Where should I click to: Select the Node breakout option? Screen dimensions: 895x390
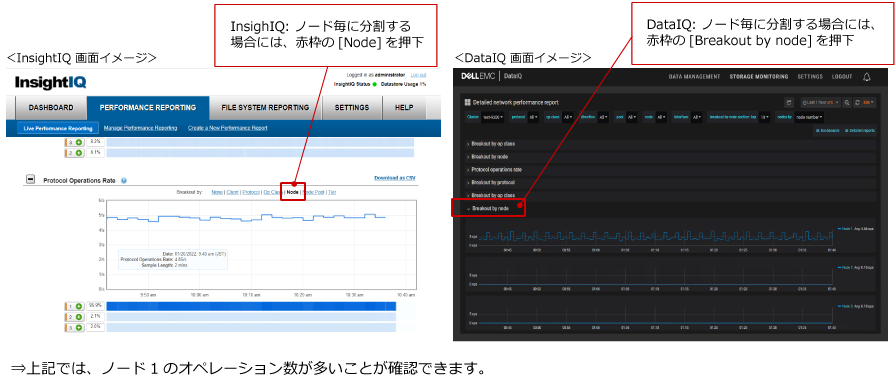click(292, 192)
